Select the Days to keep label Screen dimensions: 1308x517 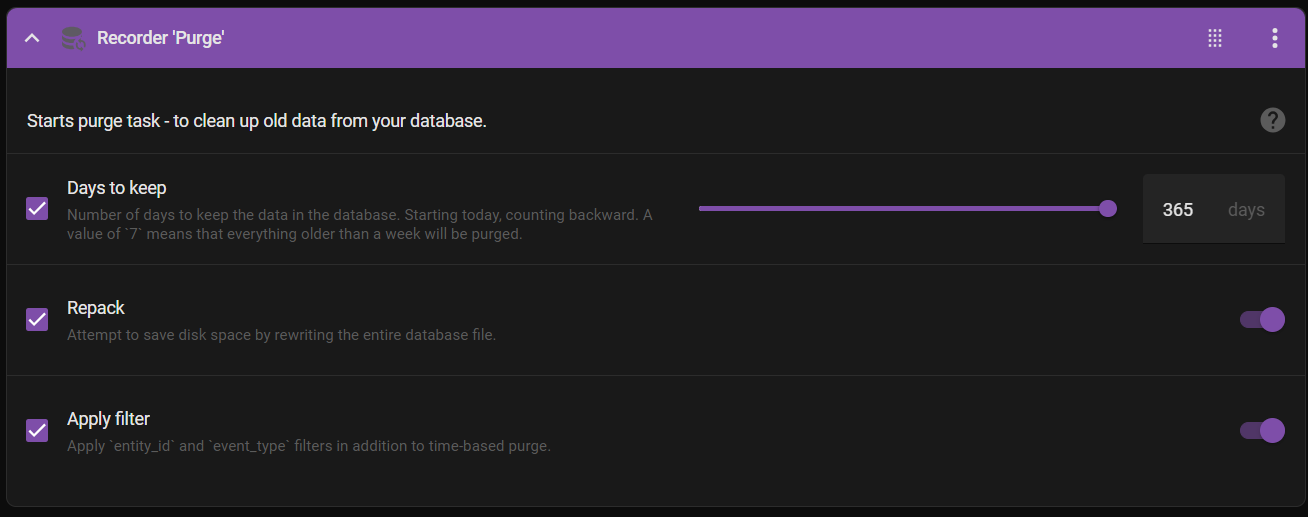coord(117,187)
